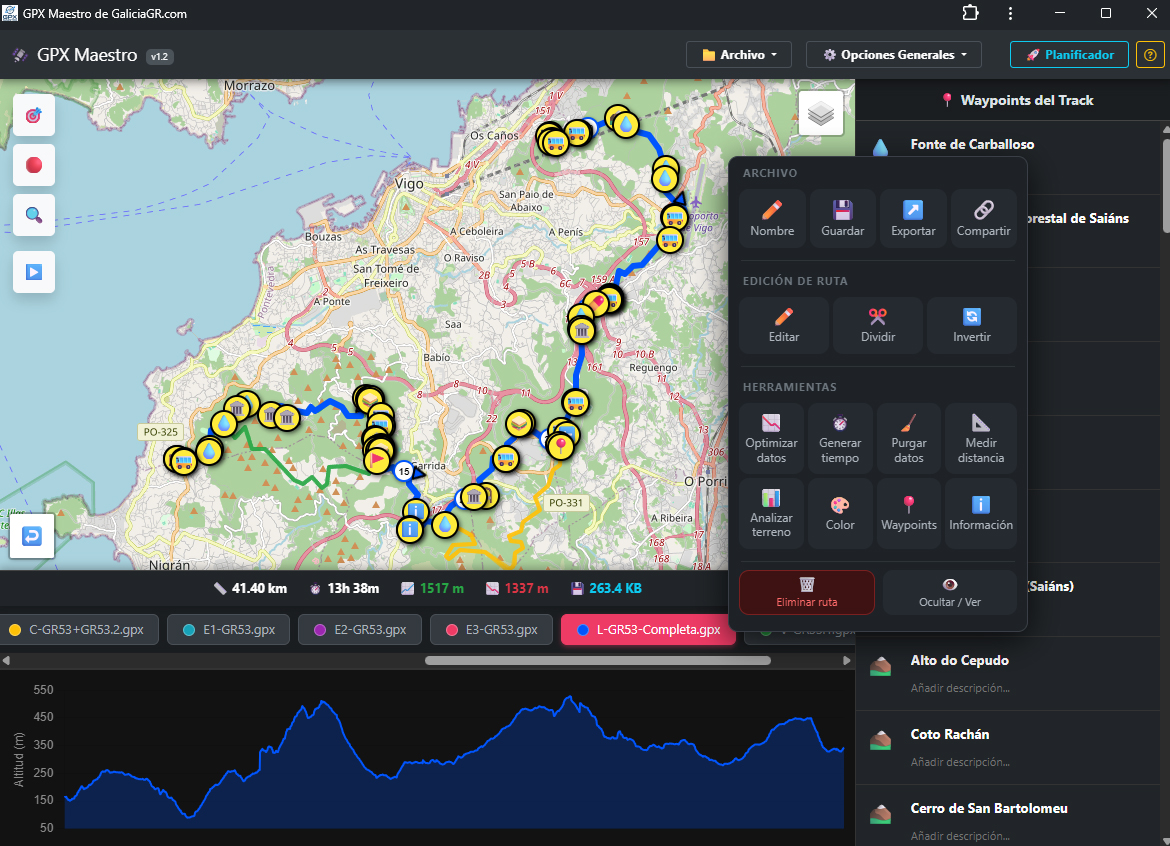Click the play animation button on map
1170x846 pixels.
[x=34, y=272]
